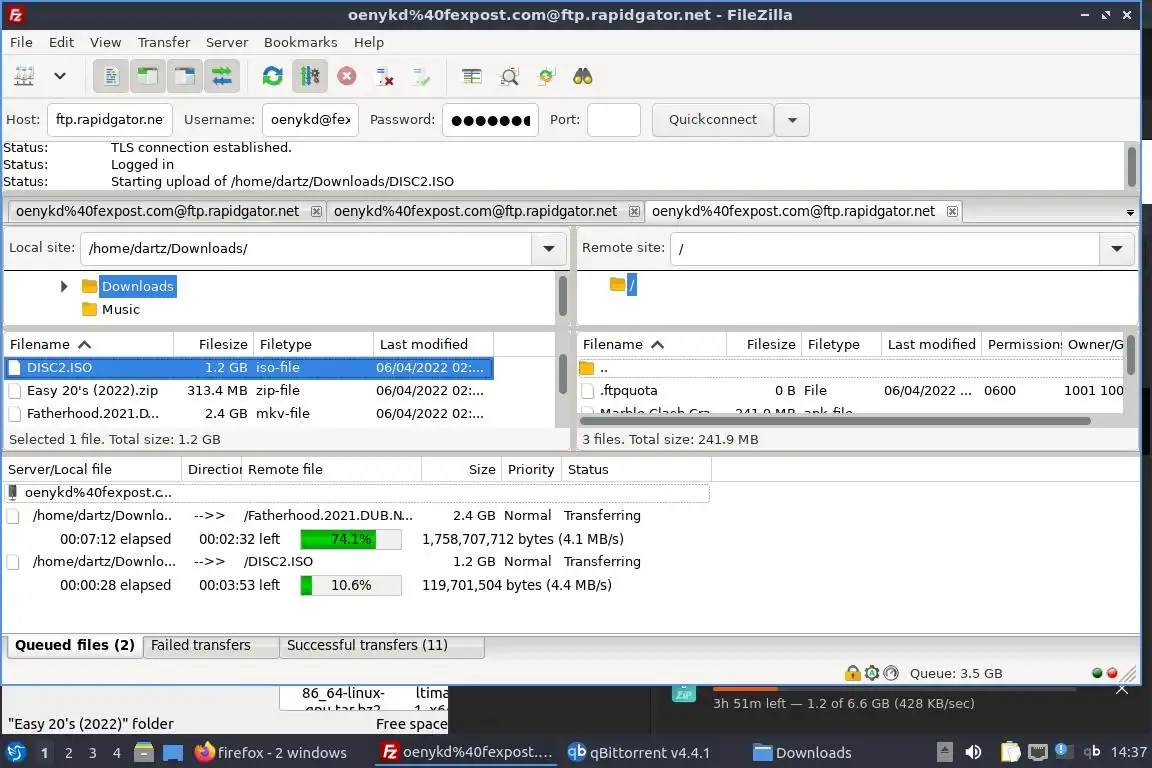Open the View menu
Image resolution: width=1152 pixels, height=768 pixels.
(x=105, y=43)
